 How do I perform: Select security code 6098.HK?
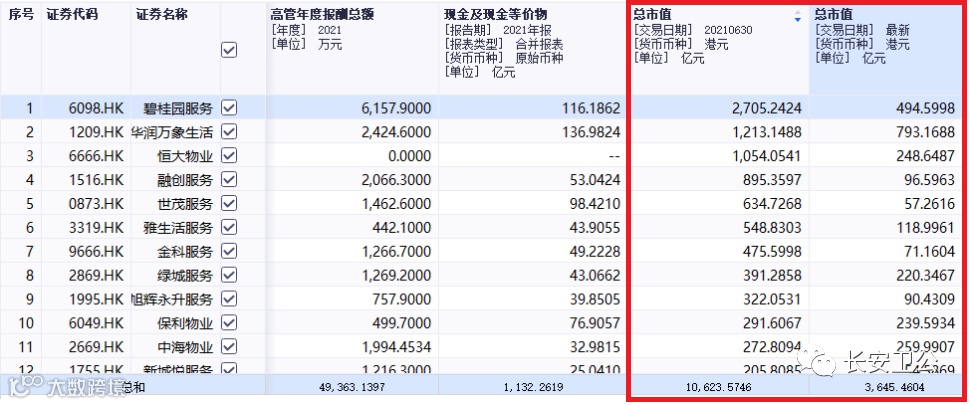[97, 109]
